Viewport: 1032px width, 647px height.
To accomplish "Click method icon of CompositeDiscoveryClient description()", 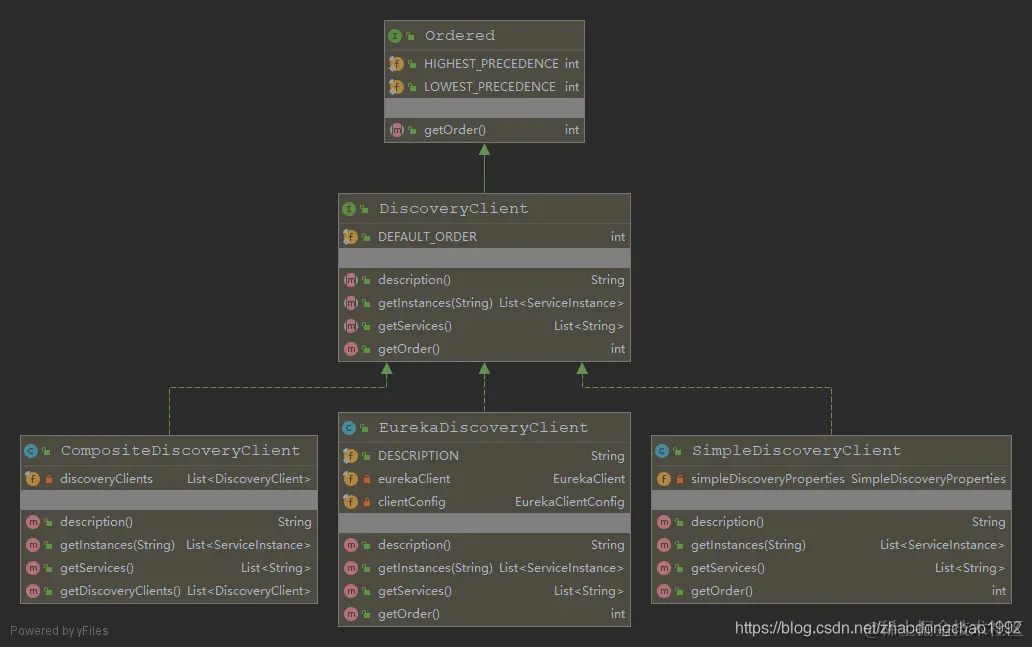I will (32, 523).
